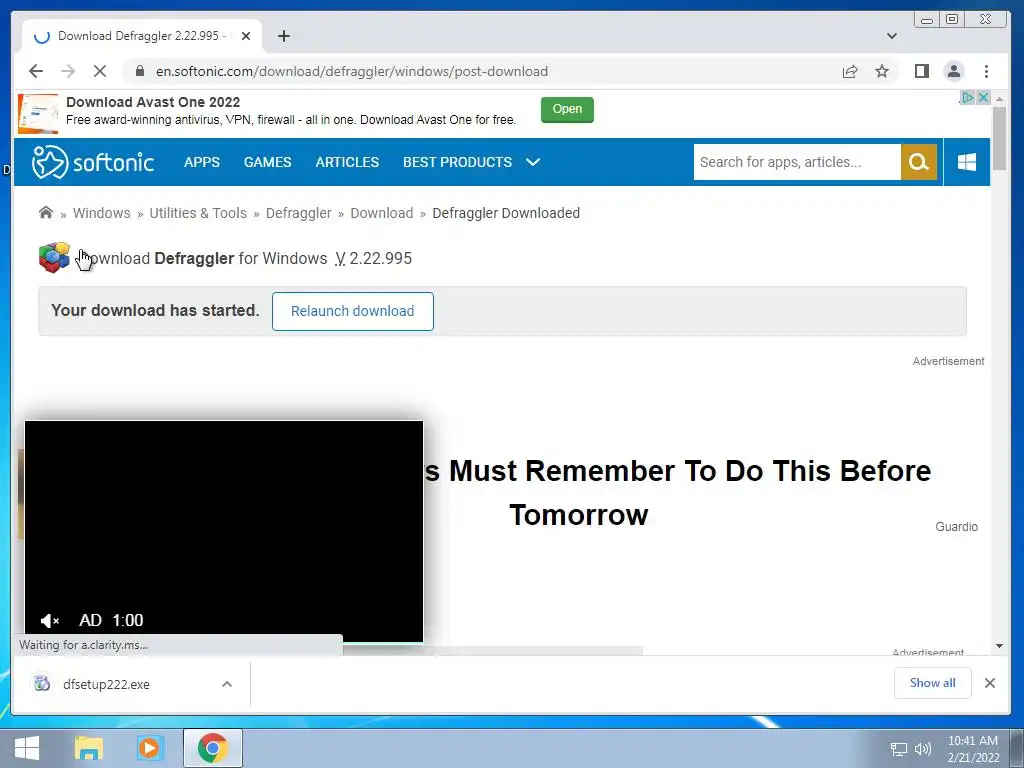Go back to the previous page
The height and width of the screenshot is (768, 1024).
[x=36, y=71]
